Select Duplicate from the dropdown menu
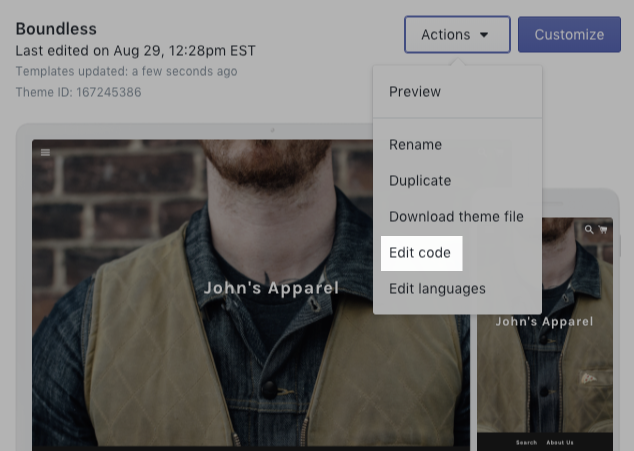 420,181
